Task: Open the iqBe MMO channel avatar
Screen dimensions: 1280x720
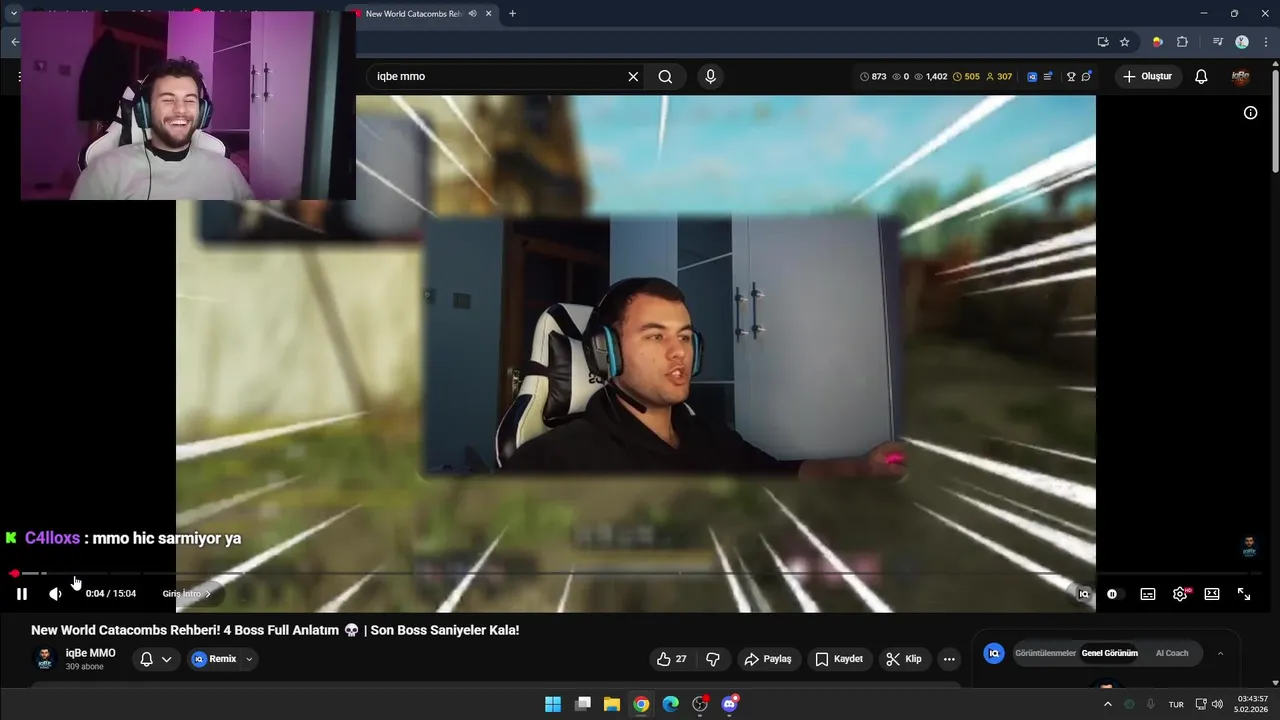Action: 44,658
